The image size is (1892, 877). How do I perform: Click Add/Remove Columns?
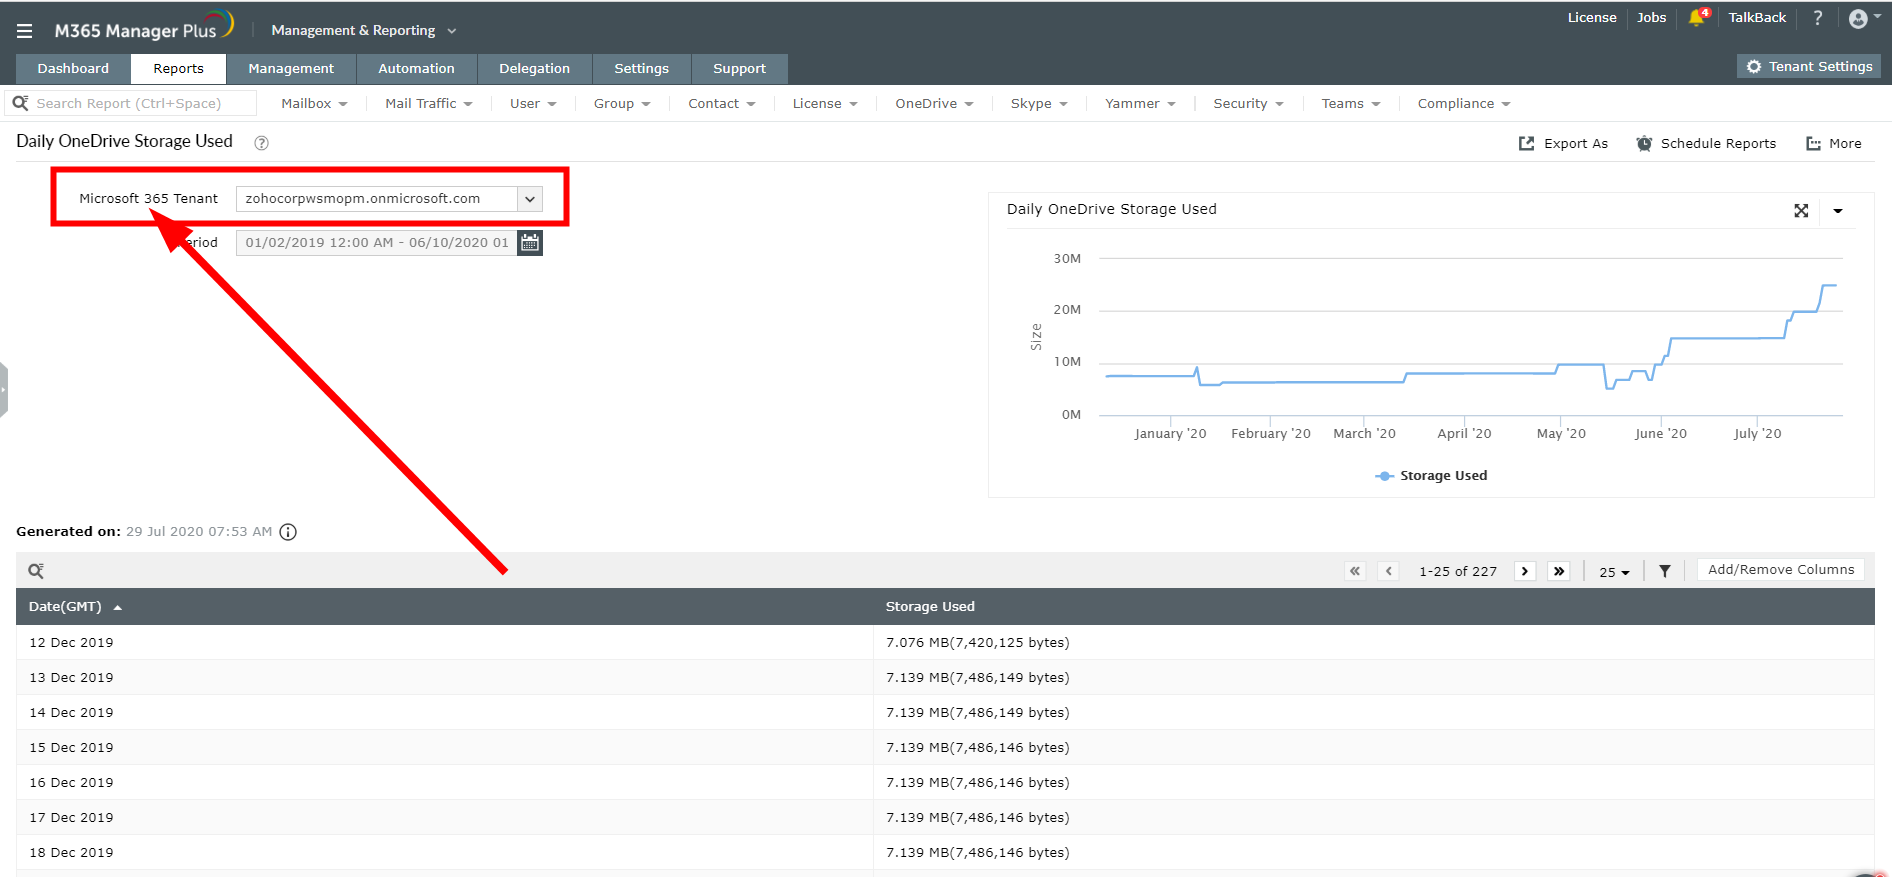(1781, 570)
